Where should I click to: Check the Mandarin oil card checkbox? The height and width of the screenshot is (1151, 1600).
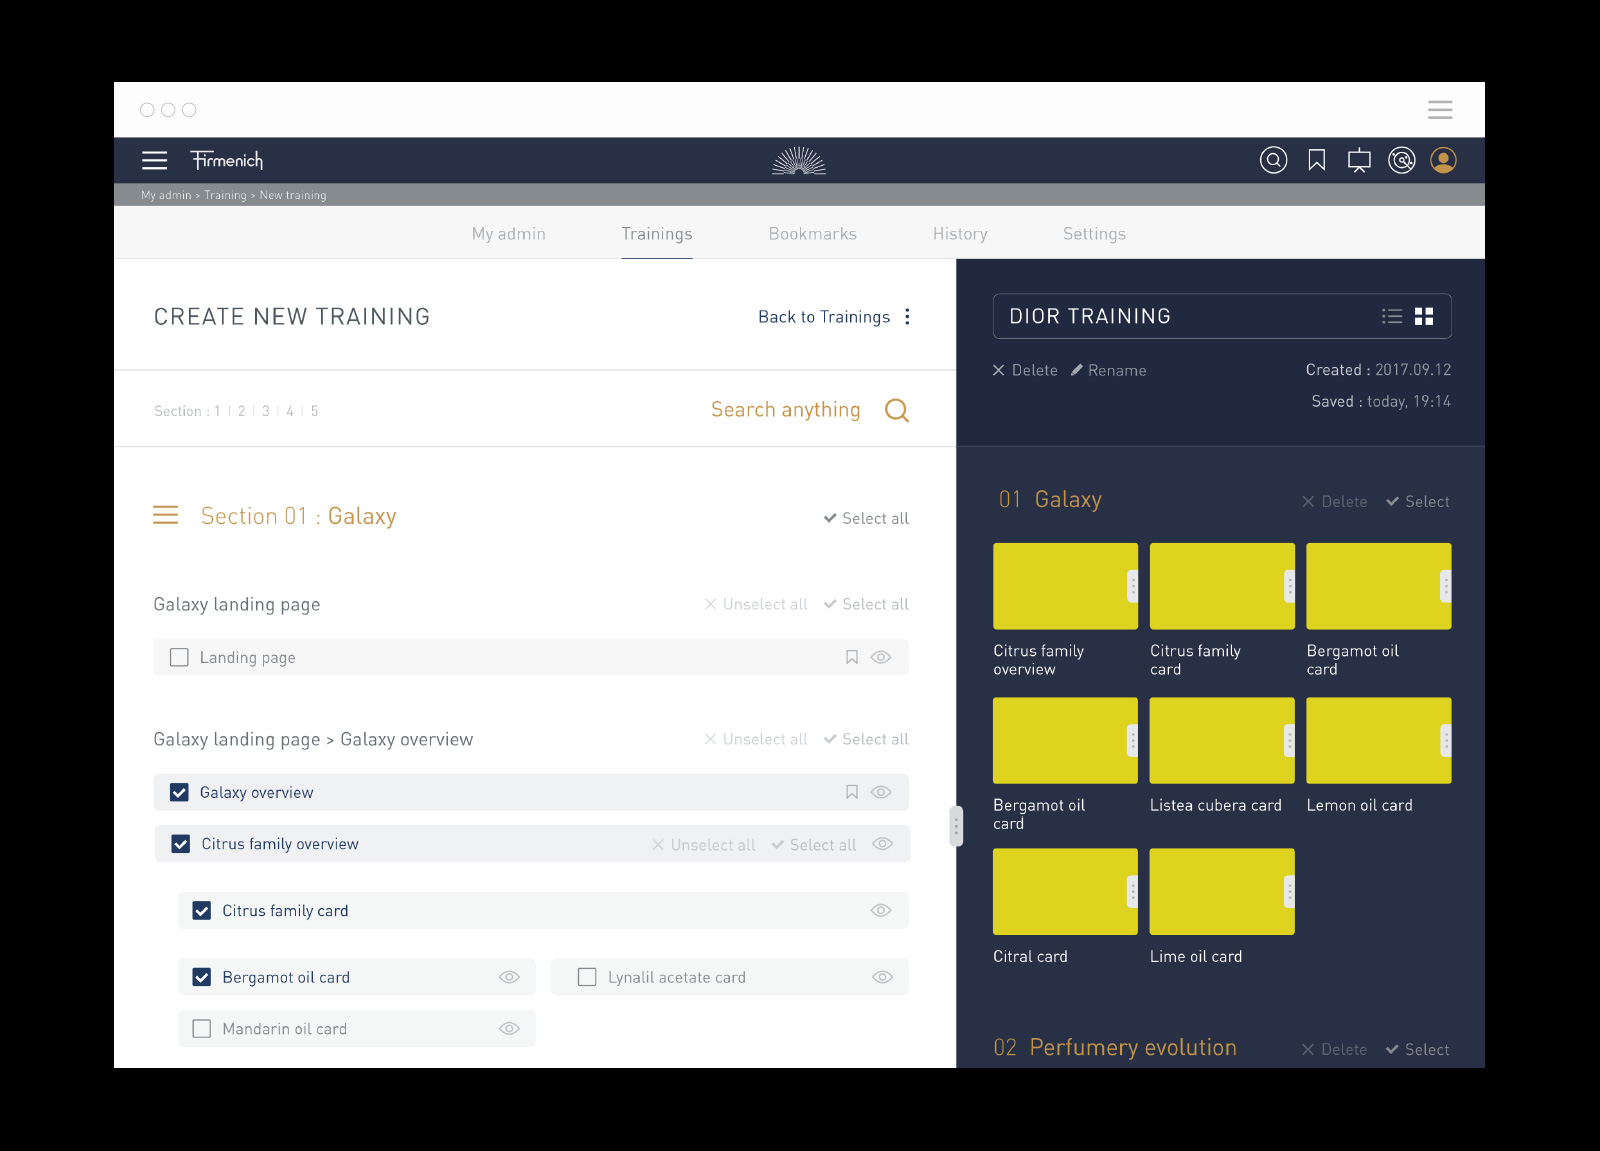coord(202,1029)
